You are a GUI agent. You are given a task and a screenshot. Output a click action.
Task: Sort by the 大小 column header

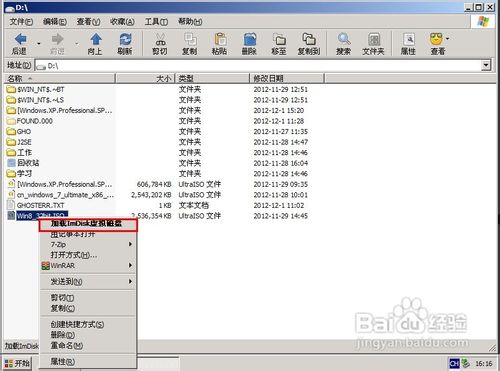(145, 79)
